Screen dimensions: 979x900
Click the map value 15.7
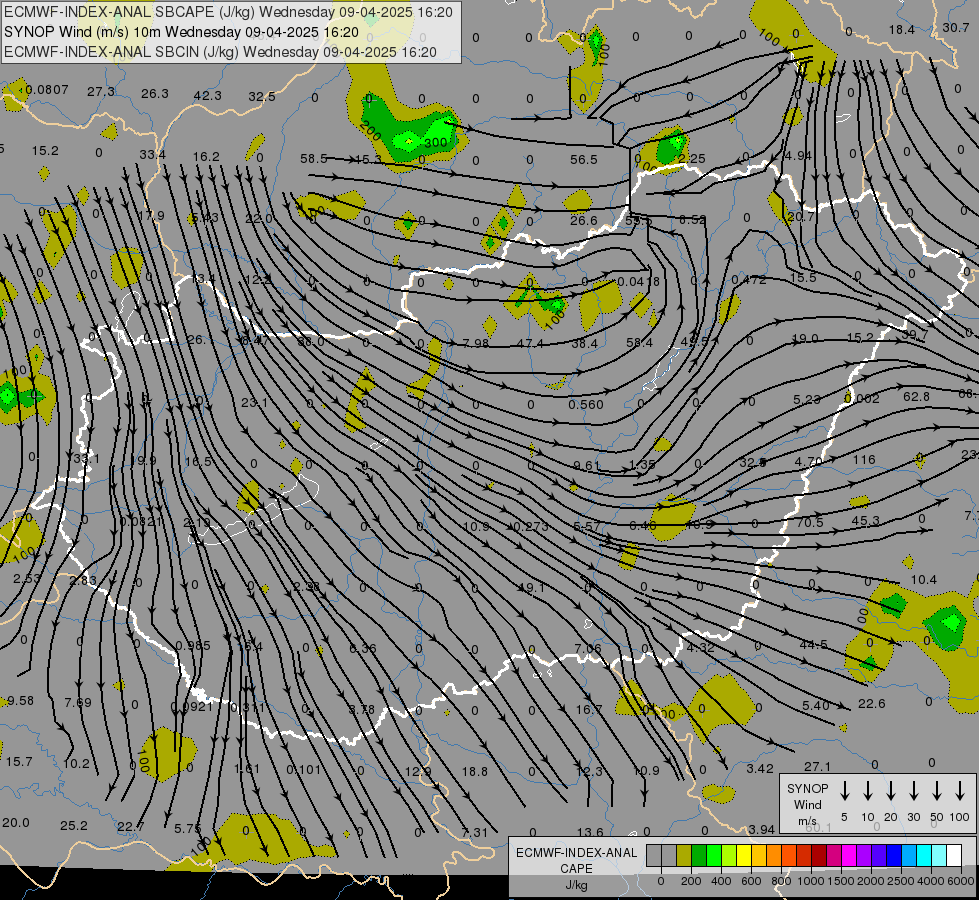point(19,762)
